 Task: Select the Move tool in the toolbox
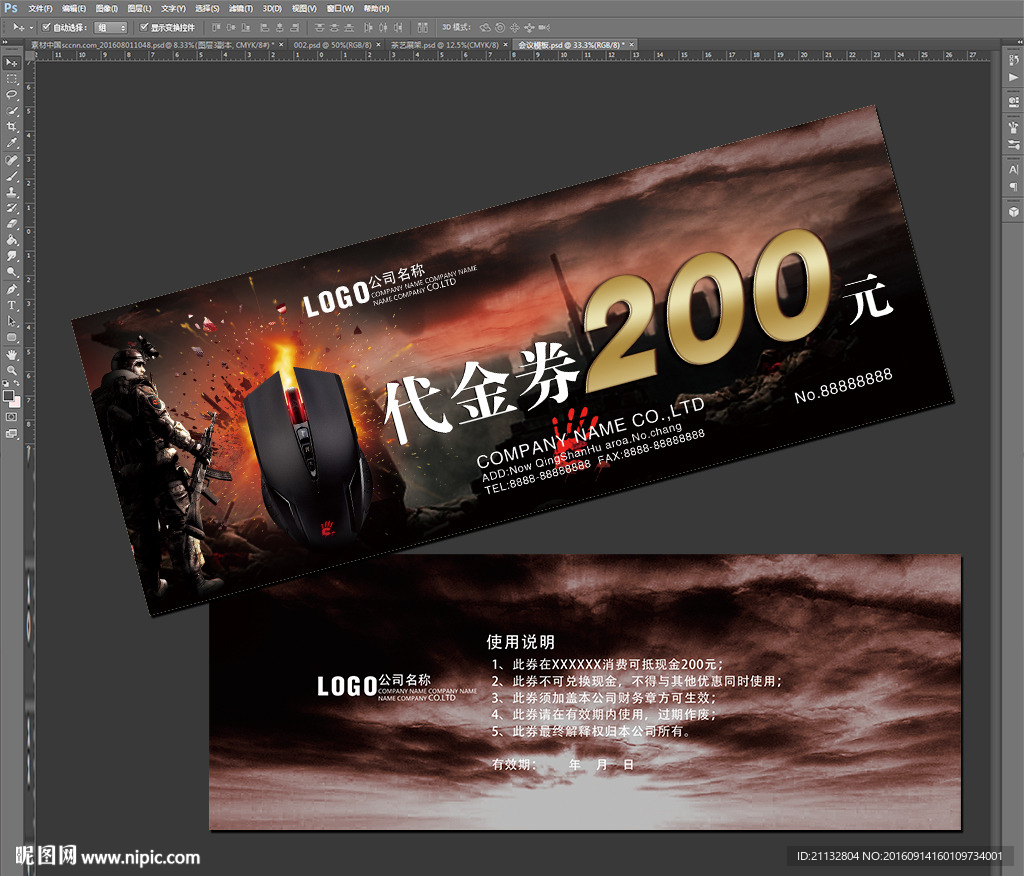pyautogui.click(x=12, y=63)
